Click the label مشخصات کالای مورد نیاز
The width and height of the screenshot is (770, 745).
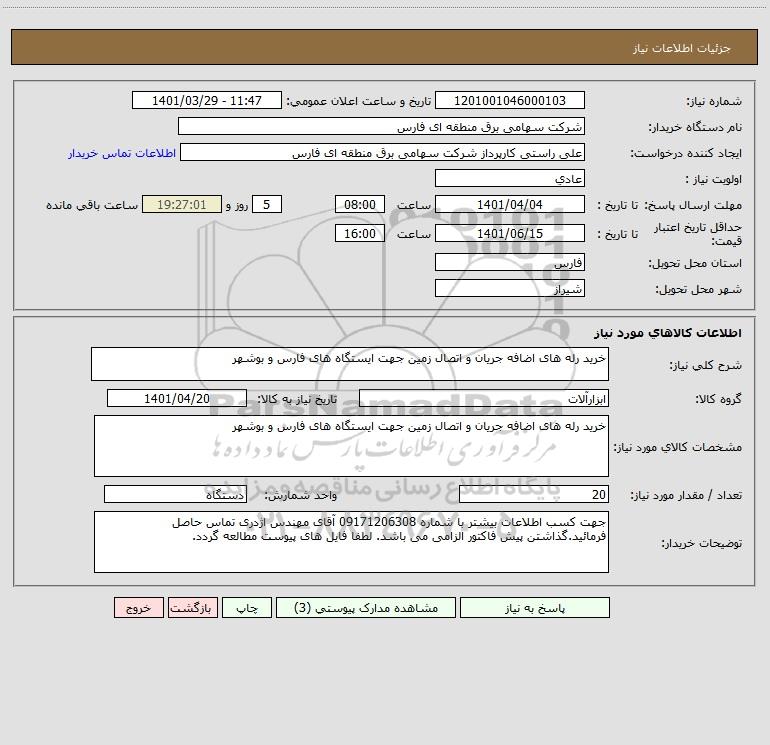click(678, 447)
